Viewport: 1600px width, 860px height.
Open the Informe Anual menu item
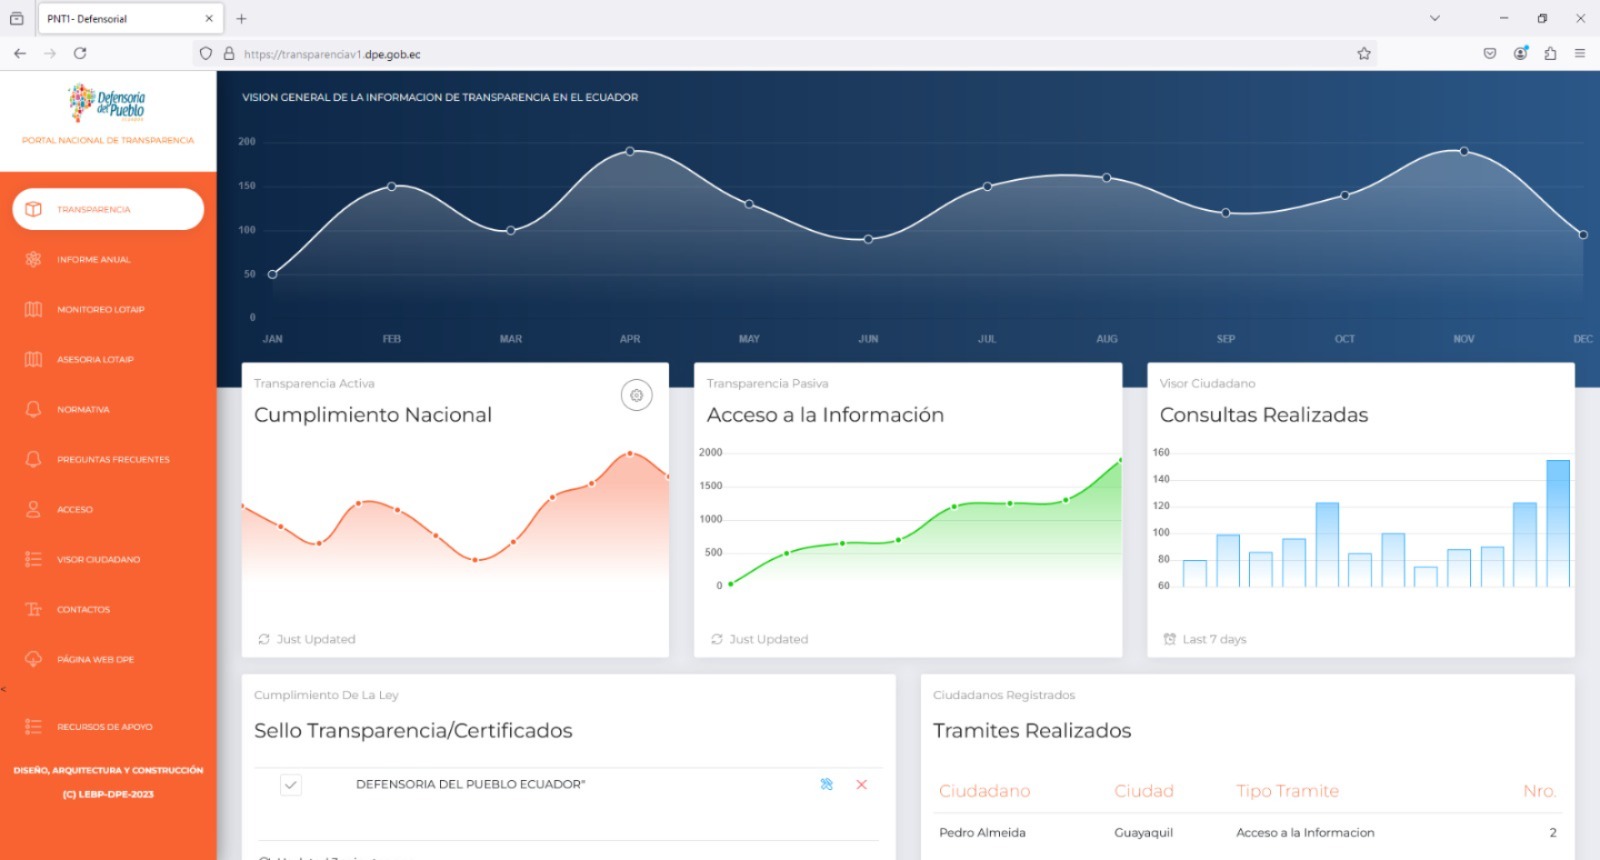tap(93, 260)
